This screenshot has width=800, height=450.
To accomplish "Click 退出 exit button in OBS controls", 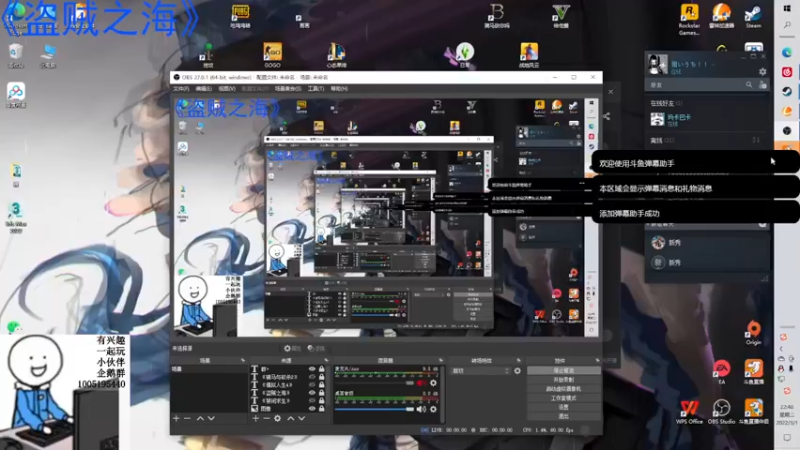I will coord(564,416).
